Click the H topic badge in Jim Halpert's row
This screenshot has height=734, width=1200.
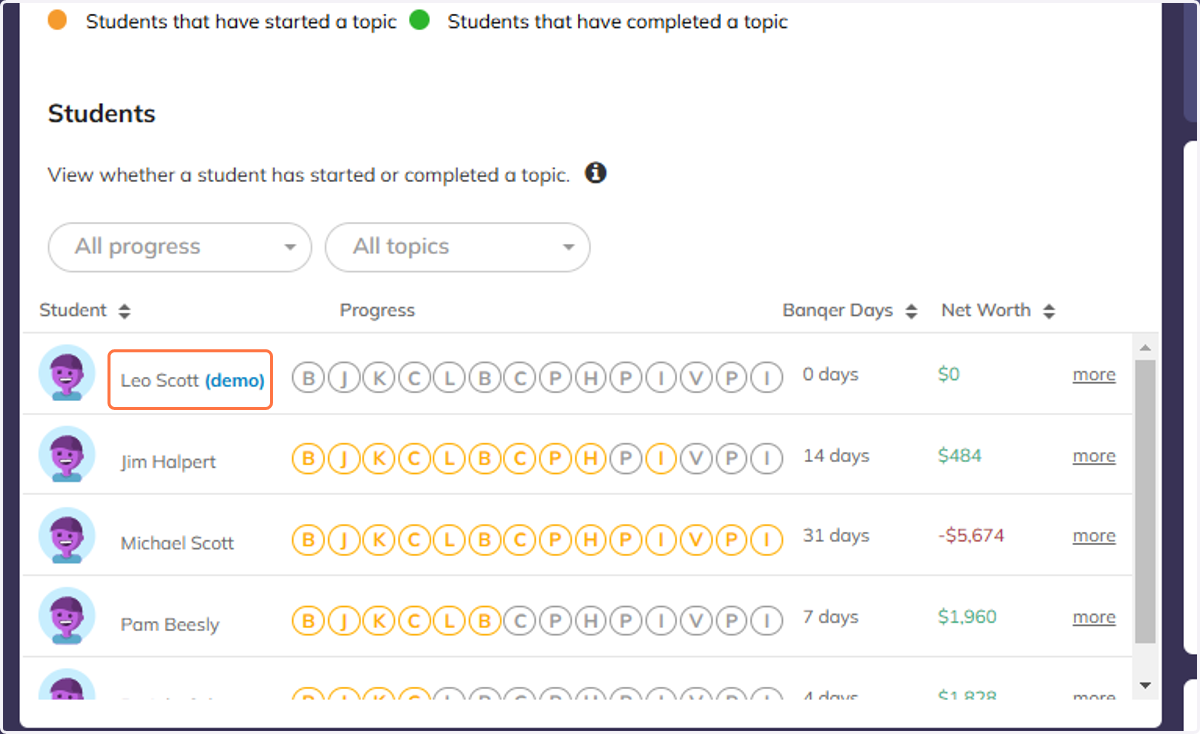pyautogui.click(x=590, y=458)
